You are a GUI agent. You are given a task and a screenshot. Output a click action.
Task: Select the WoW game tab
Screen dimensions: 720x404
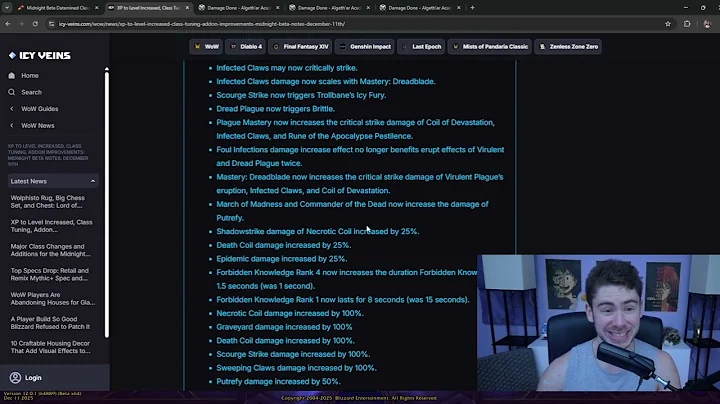pyautogui.click(x=206, y=46)
